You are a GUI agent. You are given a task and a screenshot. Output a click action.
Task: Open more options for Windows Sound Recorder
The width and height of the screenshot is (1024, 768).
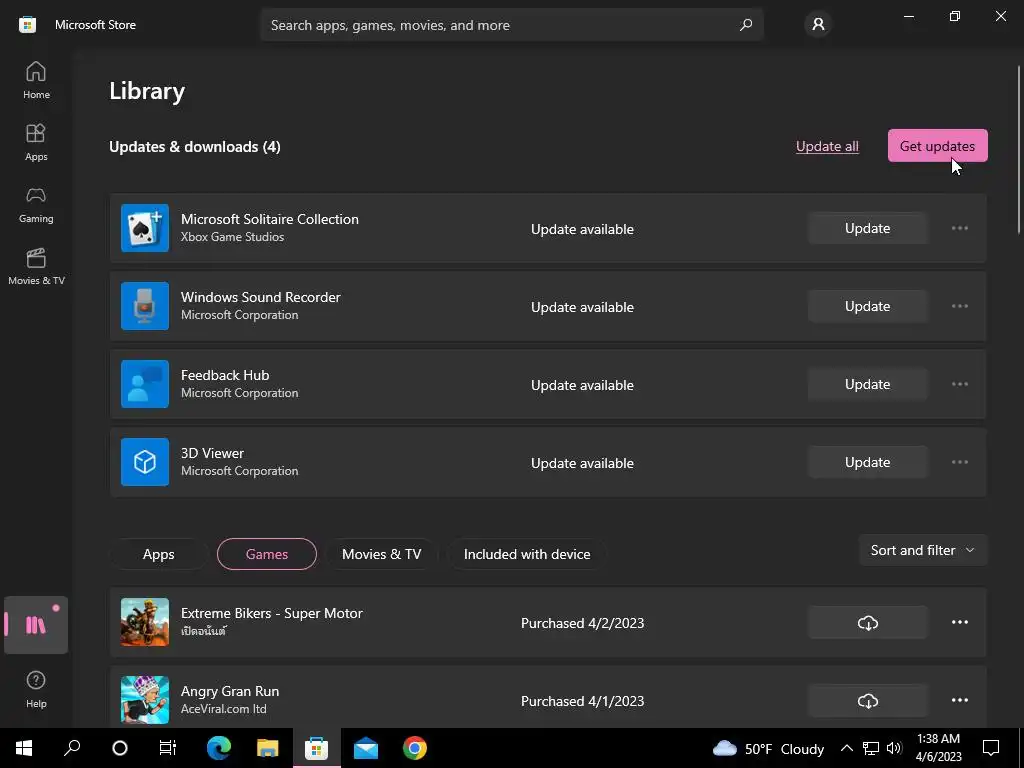pos(959,306)
